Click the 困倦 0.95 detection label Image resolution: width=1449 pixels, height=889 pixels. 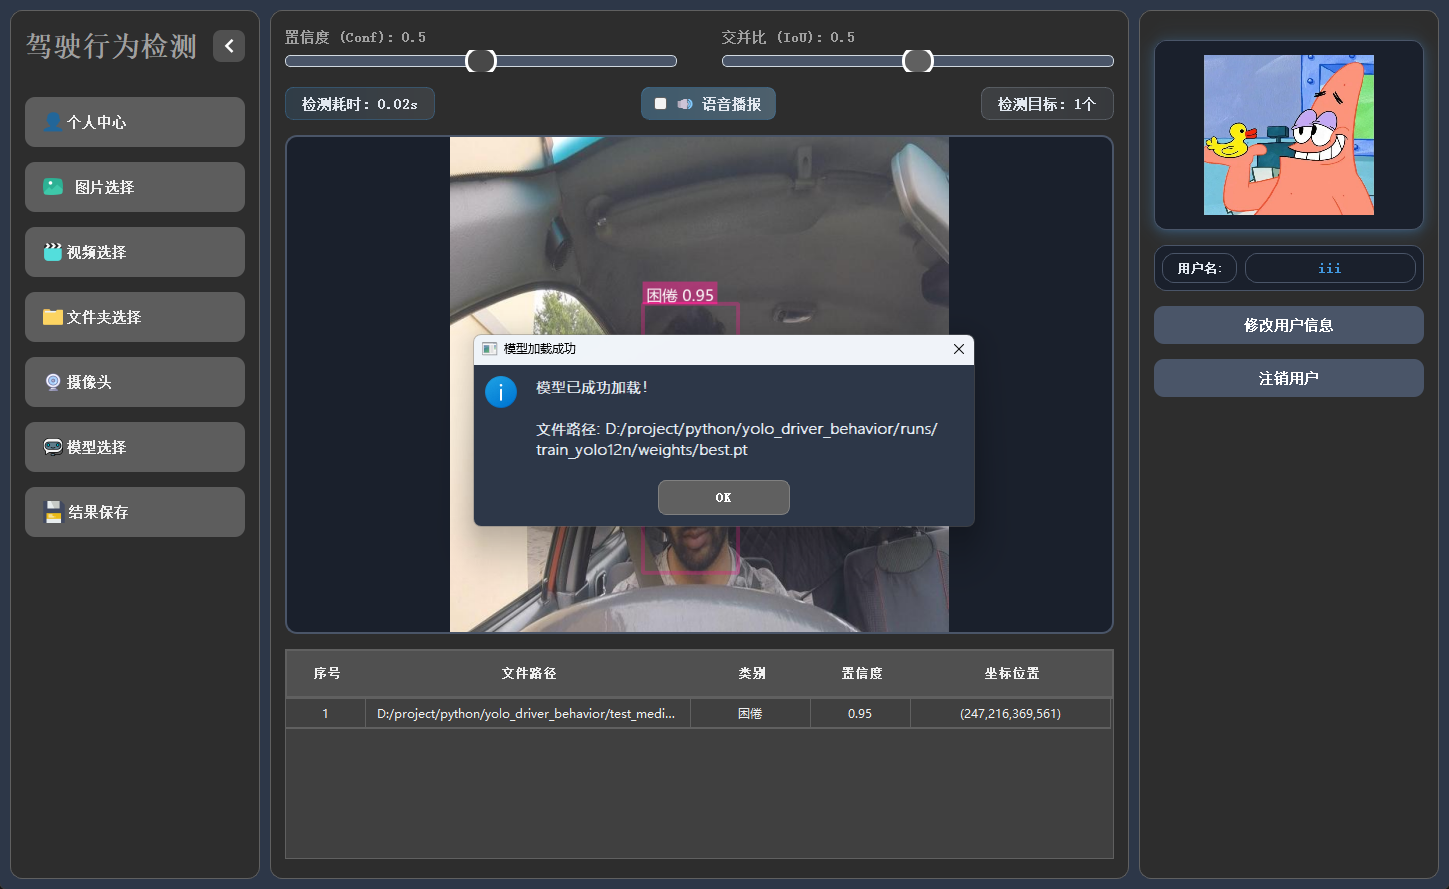(x=680, y=295)
